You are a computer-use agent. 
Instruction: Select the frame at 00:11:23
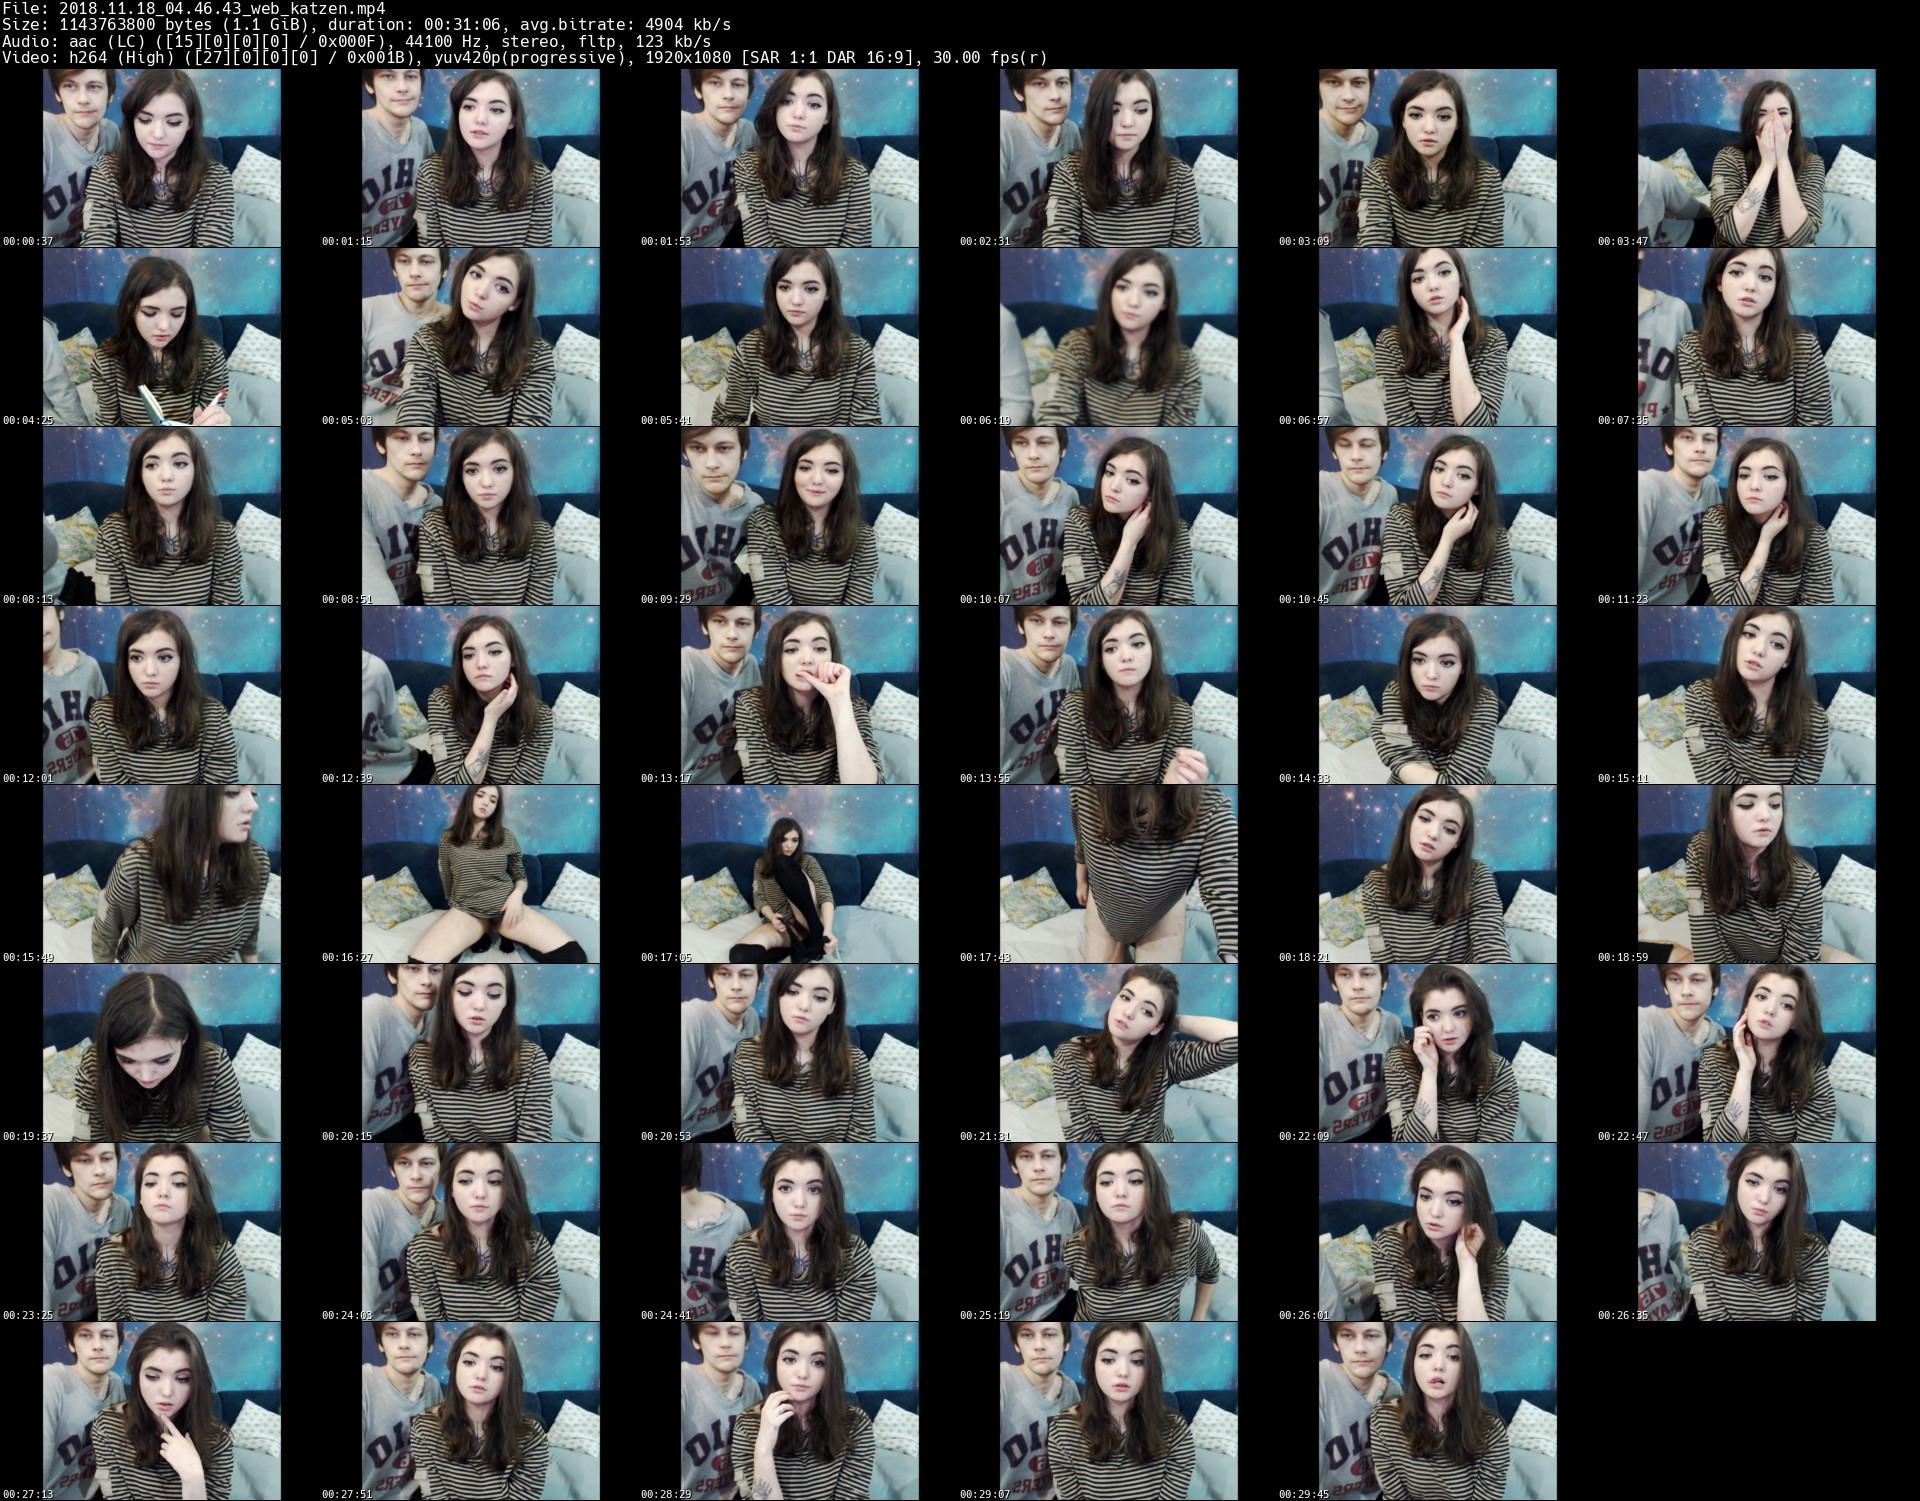(1757, 516)
